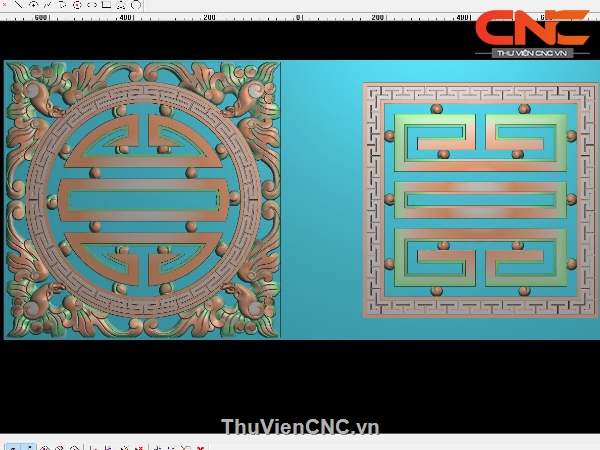Select the ellipse drawing tool

pos(91,5)
